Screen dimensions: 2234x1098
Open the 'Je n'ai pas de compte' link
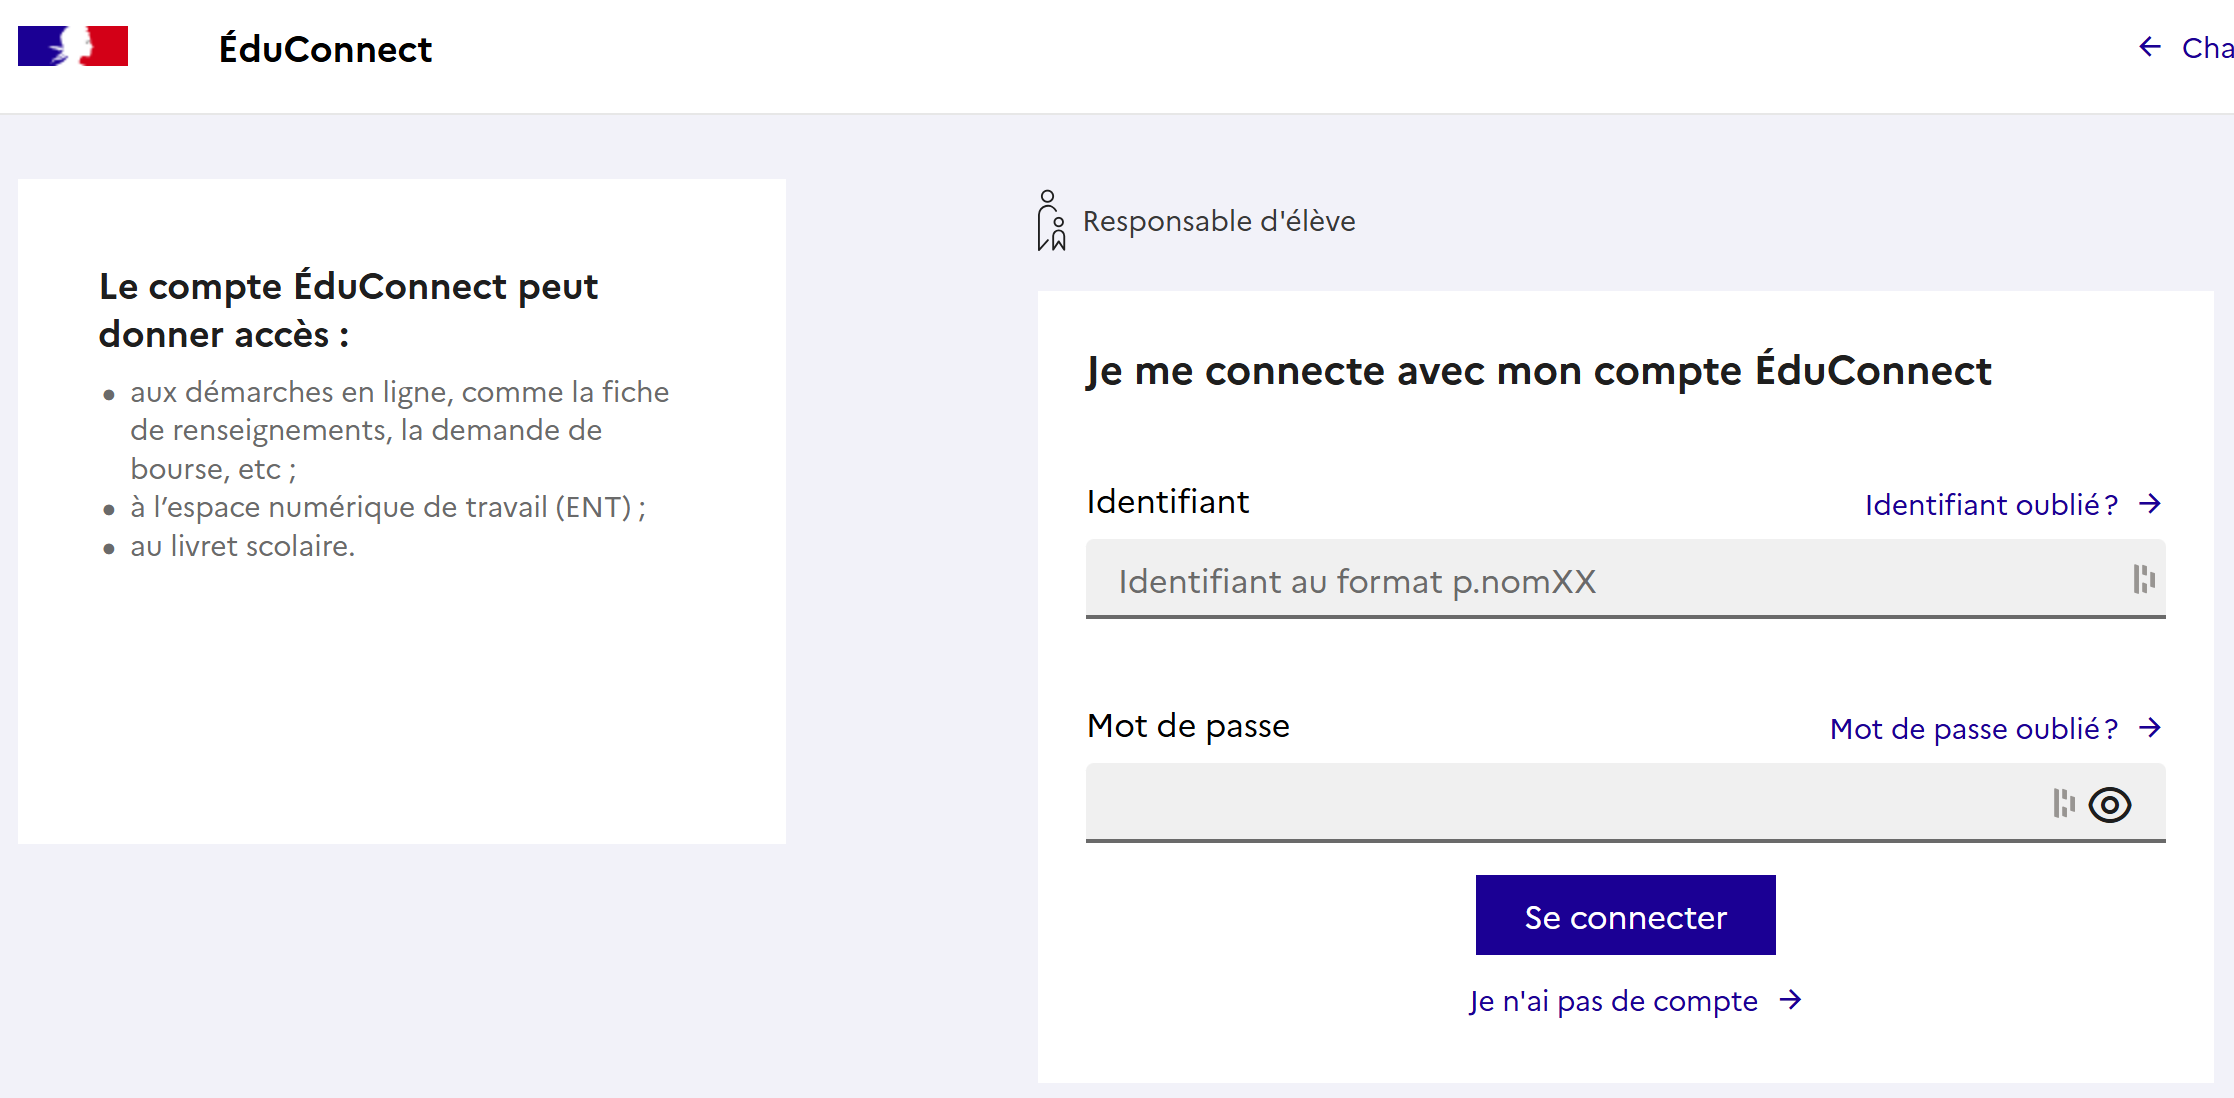click(x=1611, y=1000)
